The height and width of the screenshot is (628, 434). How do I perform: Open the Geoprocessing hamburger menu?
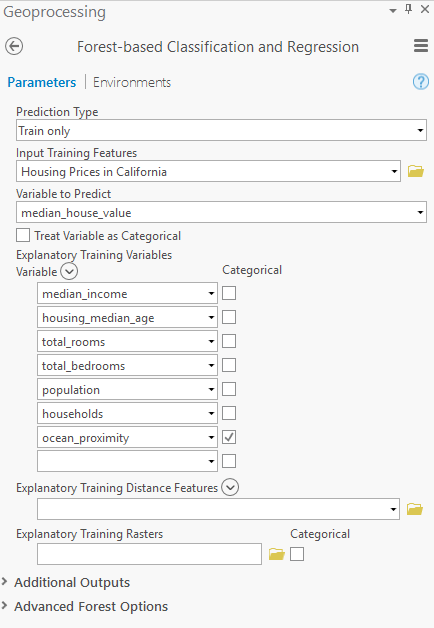point(421,46)
